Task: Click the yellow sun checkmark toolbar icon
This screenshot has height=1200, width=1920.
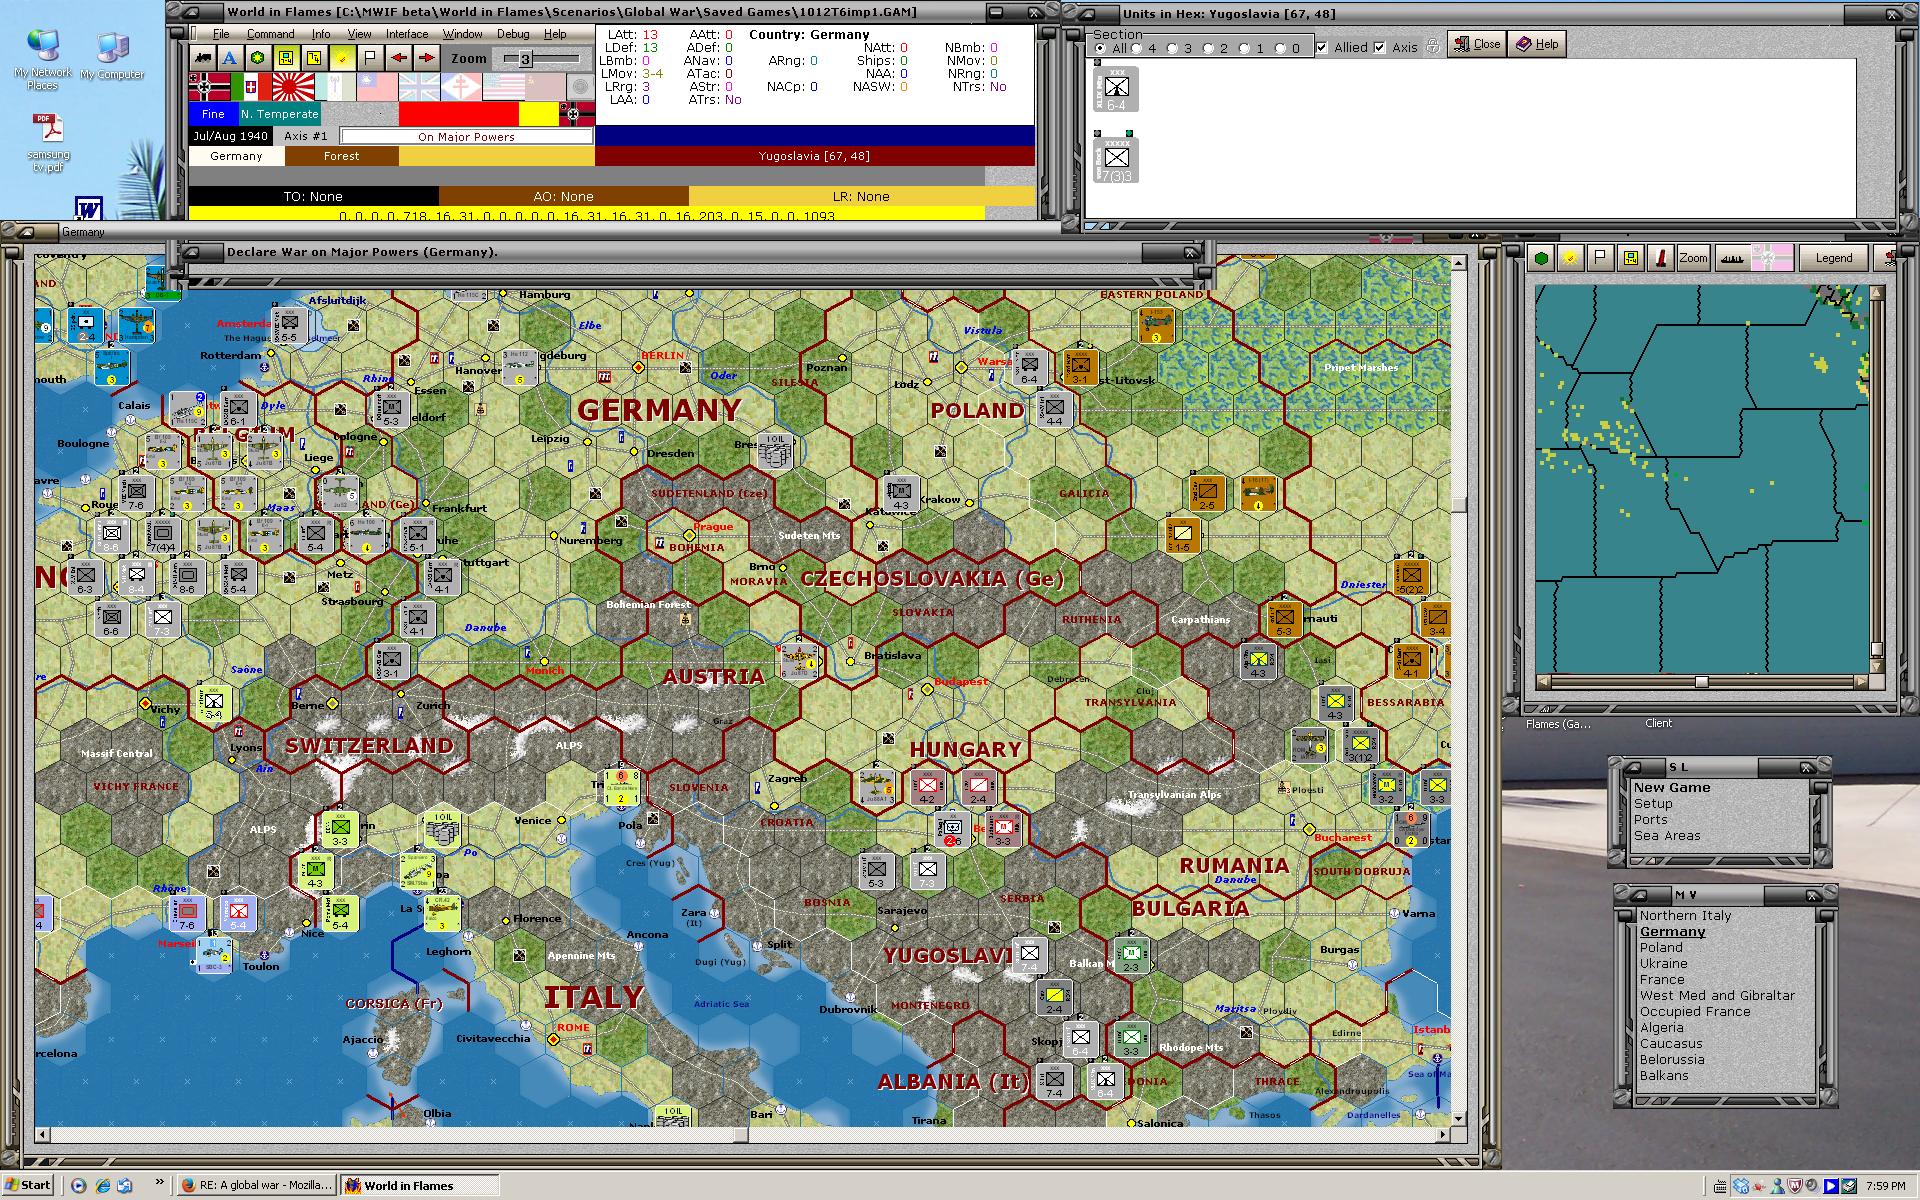Action: (x=342, y=58)
